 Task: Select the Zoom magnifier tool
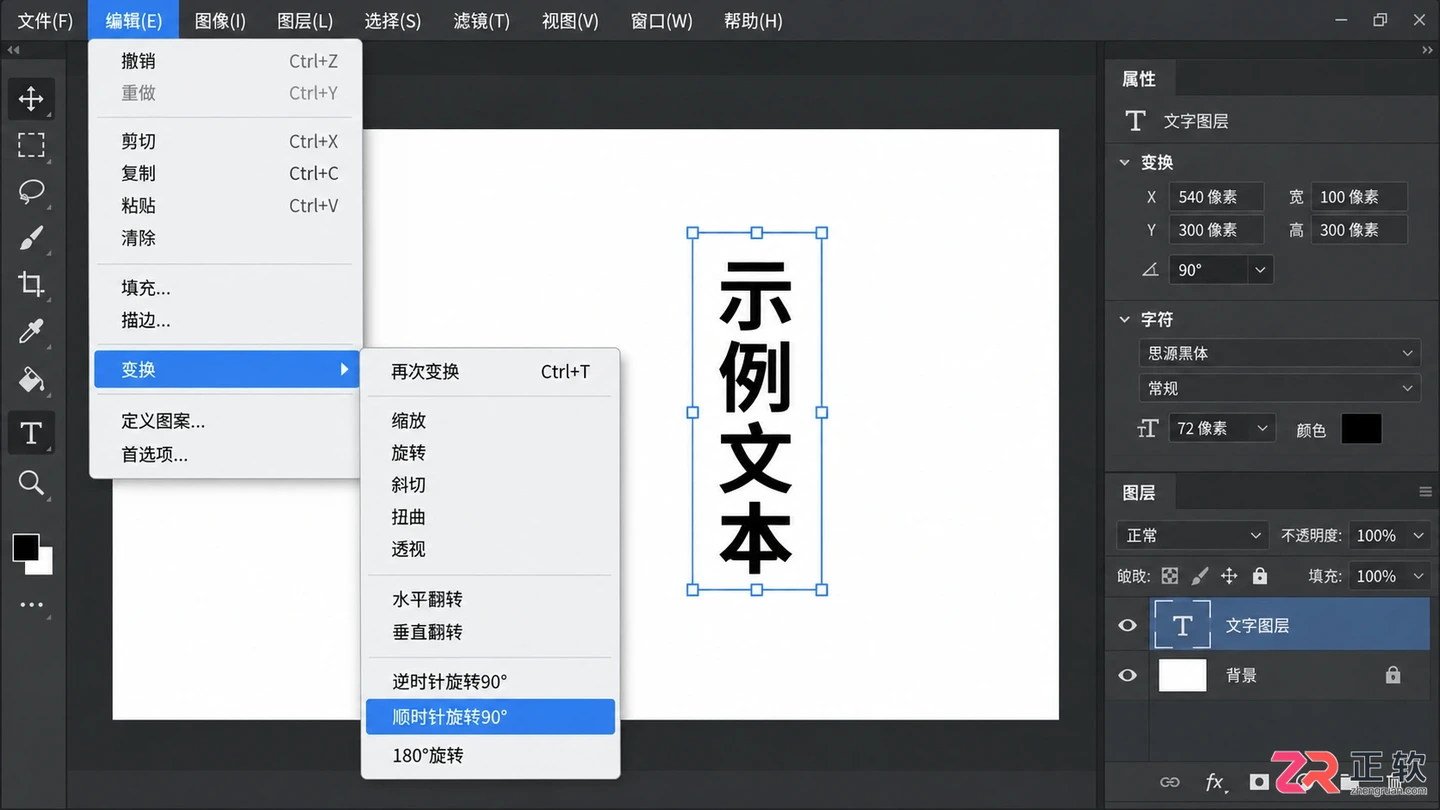coord(31,483)
